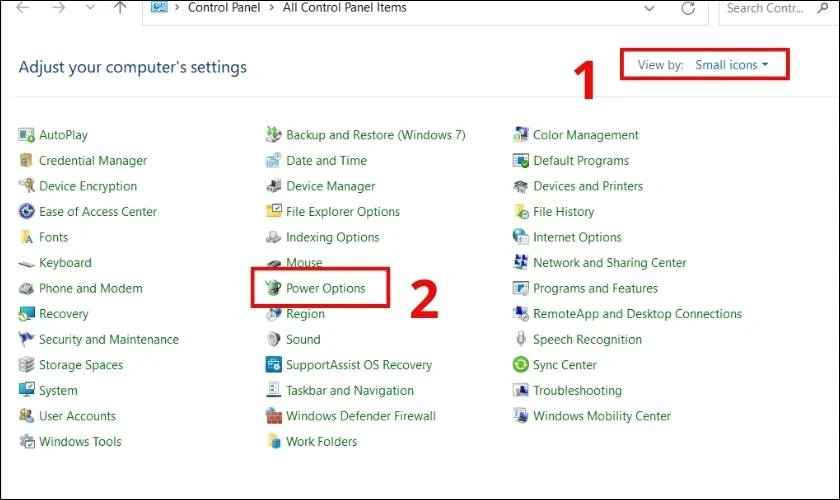Open the Windows Mobility Center link

[x=602, y=416]
